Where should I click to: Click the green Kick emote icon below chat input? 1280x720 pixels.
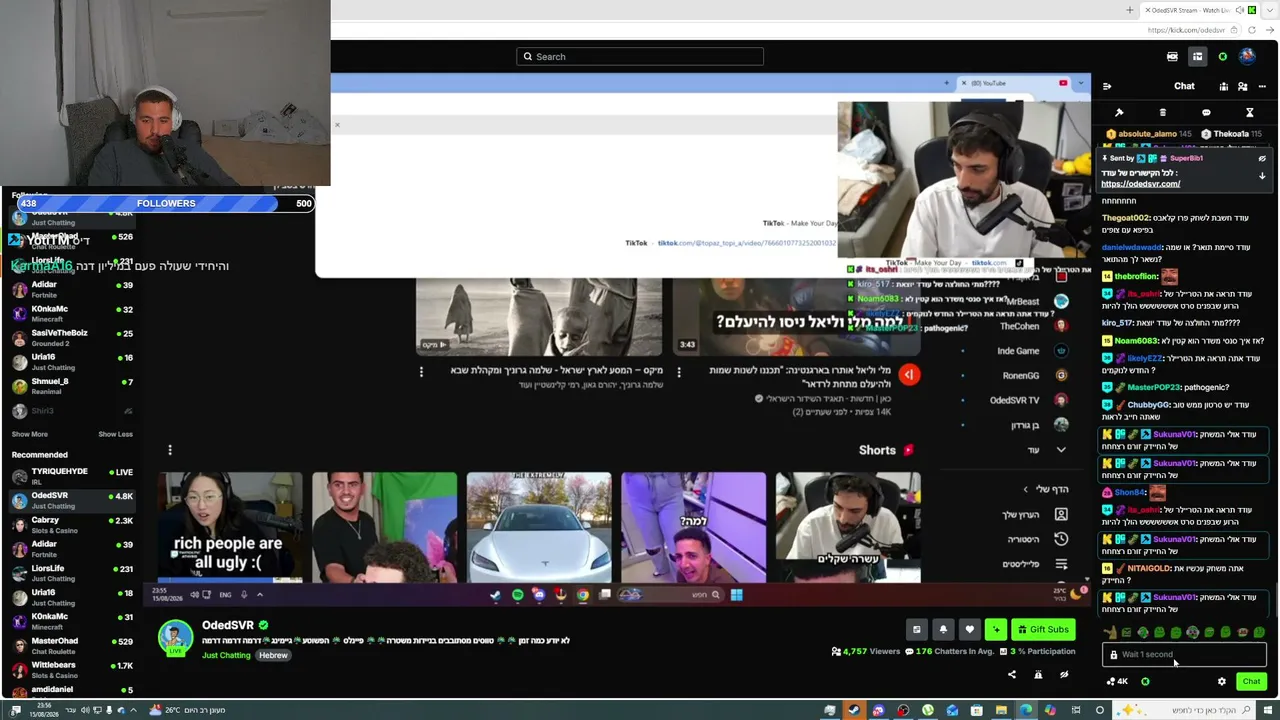(1145, 682)
